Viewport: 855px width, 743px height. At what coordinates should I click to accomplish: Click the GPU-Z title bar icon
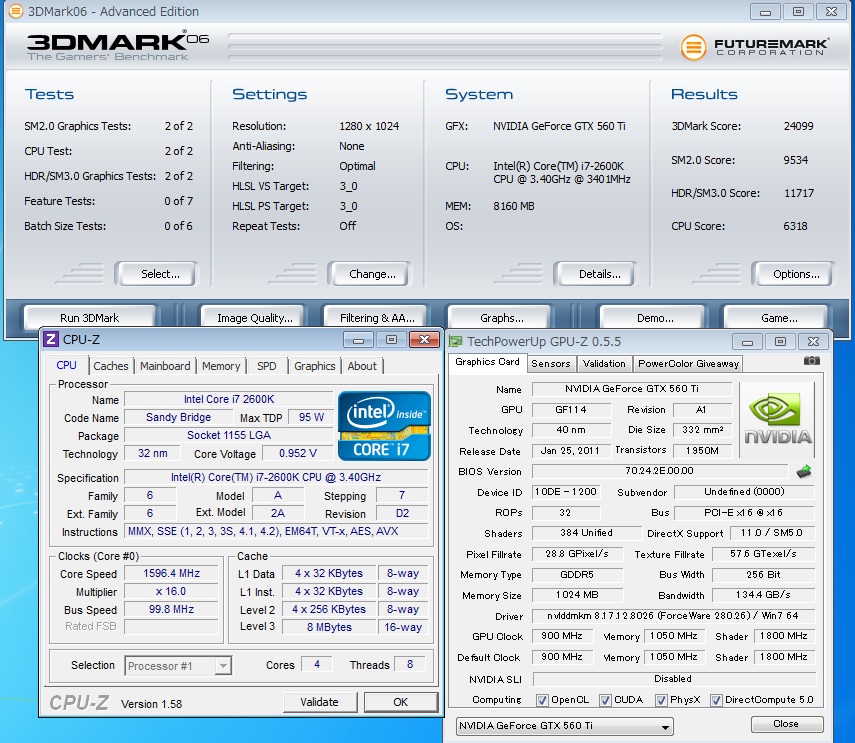click(x=456, y=341)
